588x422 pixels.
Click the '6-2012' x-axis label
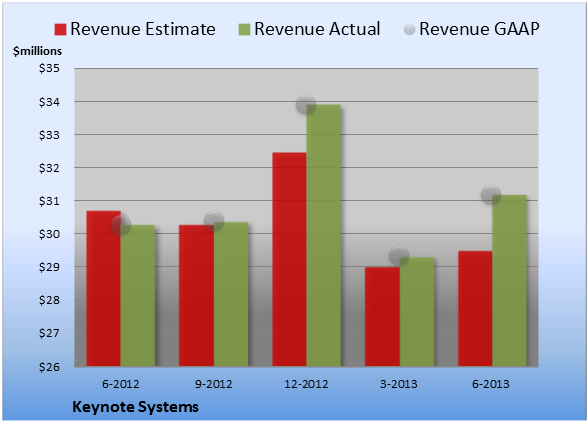click(x=121, y=384)
